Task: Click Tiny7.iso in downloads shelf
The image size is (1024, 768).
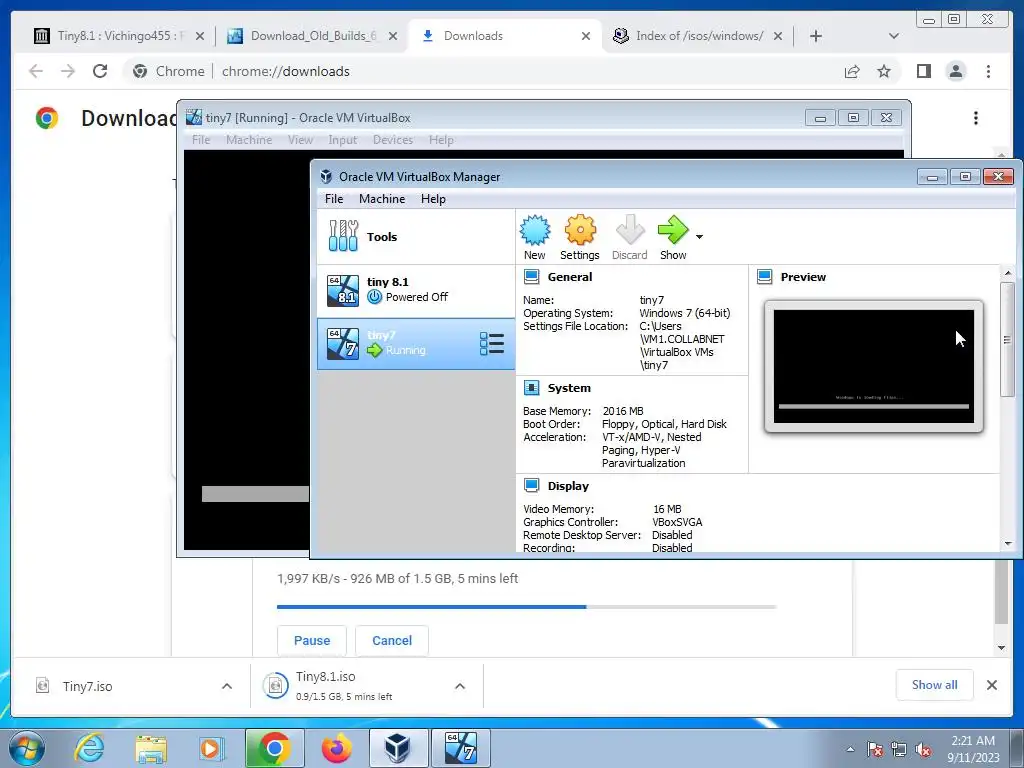Action: point(87,686)
